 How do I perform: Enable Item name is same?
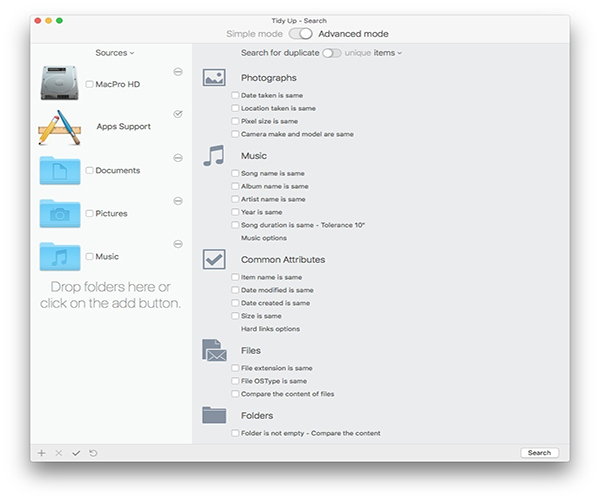235,277
